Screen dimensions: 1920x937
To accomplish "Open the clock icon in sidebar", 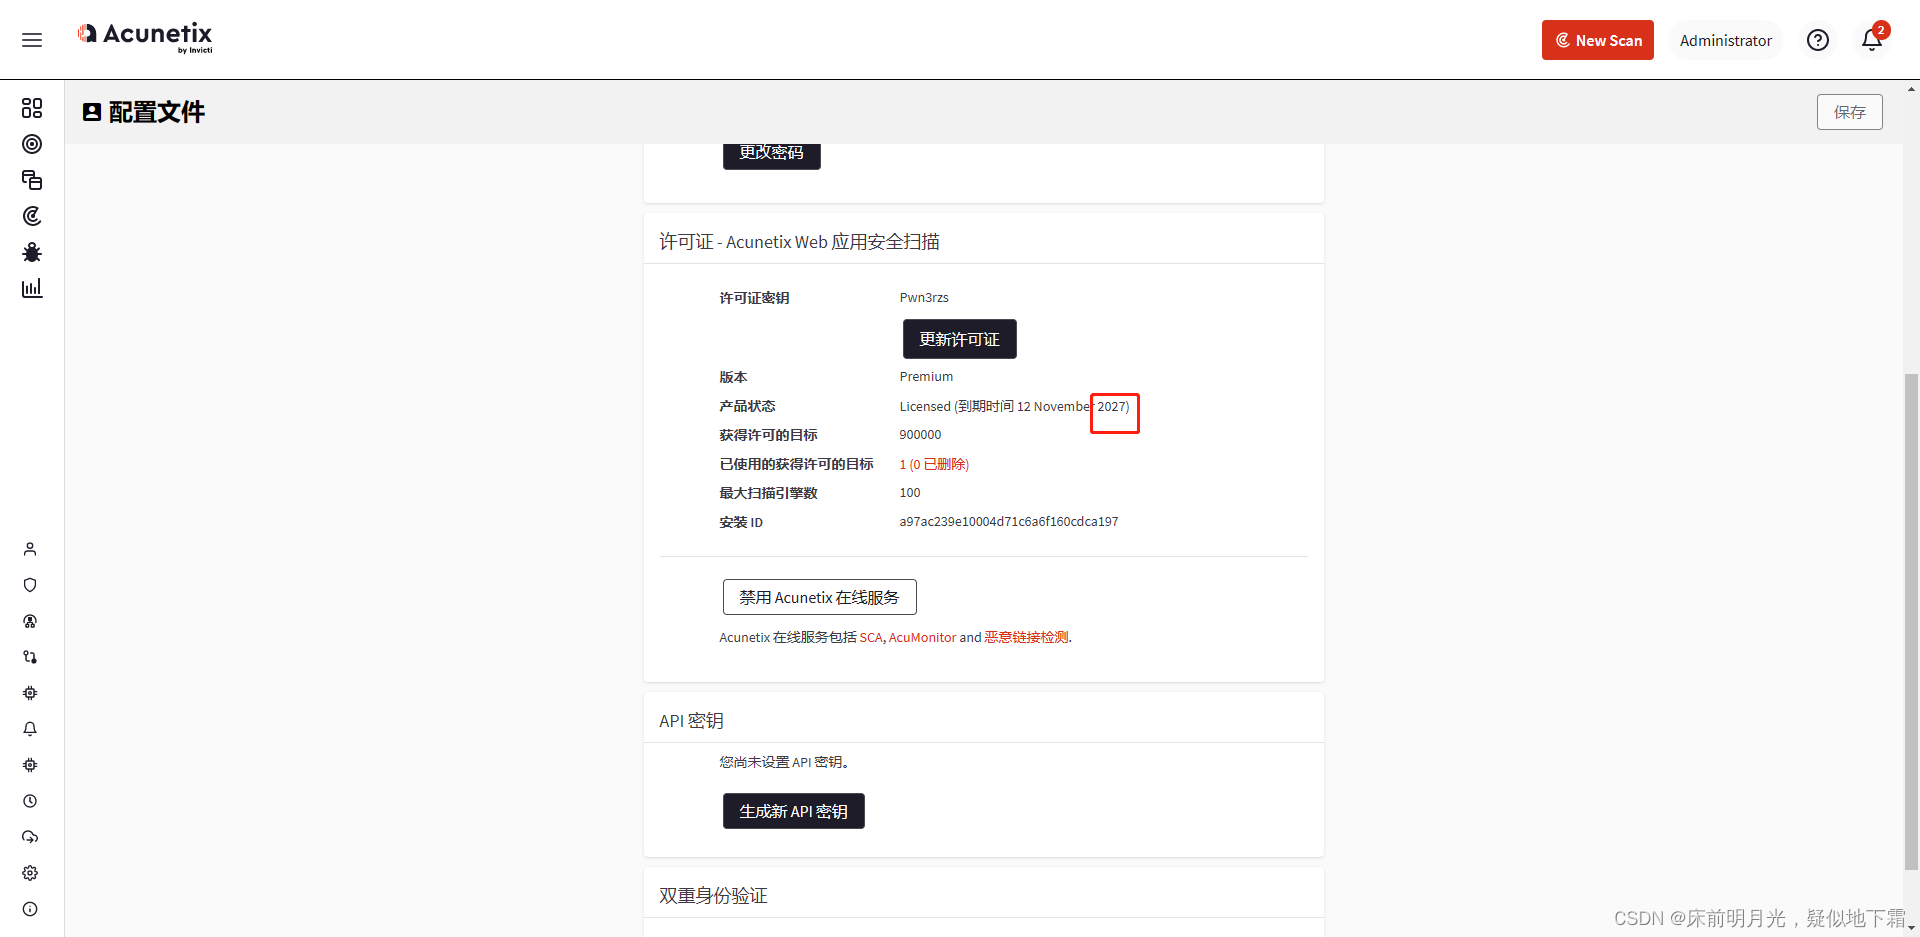I will (30, 801).
